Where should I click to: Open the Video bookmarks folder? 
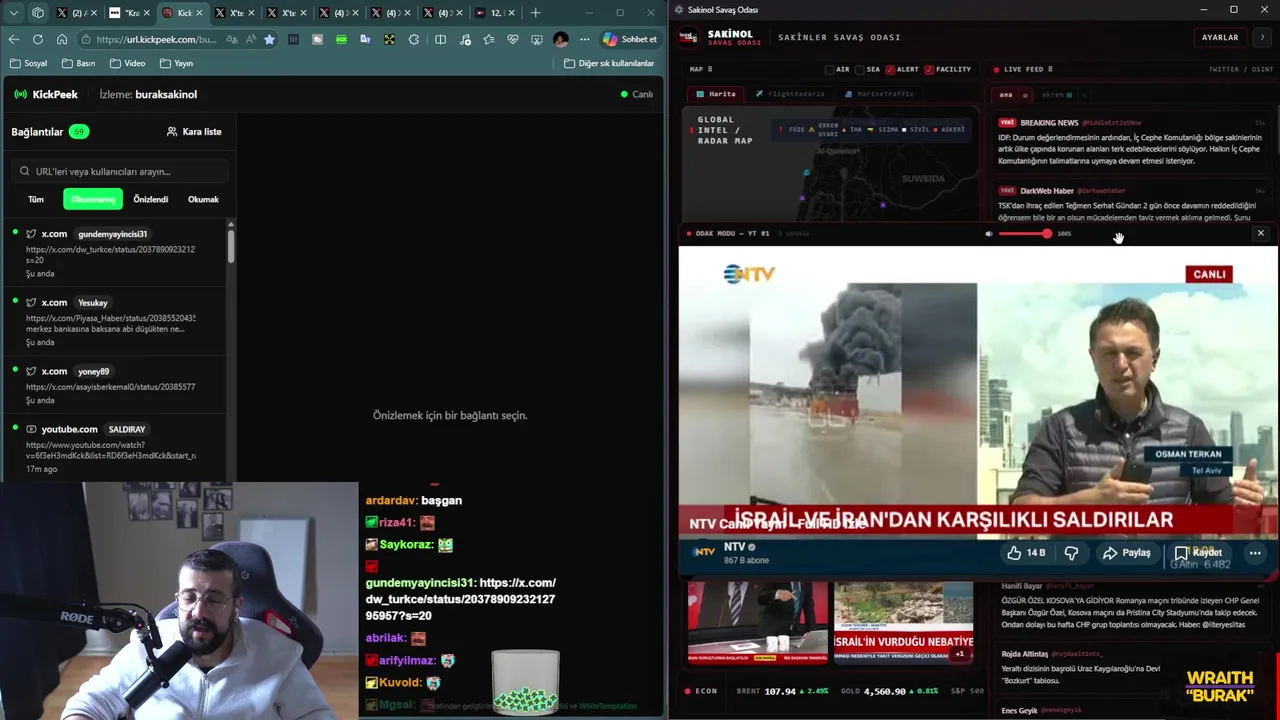pos(127,63)
